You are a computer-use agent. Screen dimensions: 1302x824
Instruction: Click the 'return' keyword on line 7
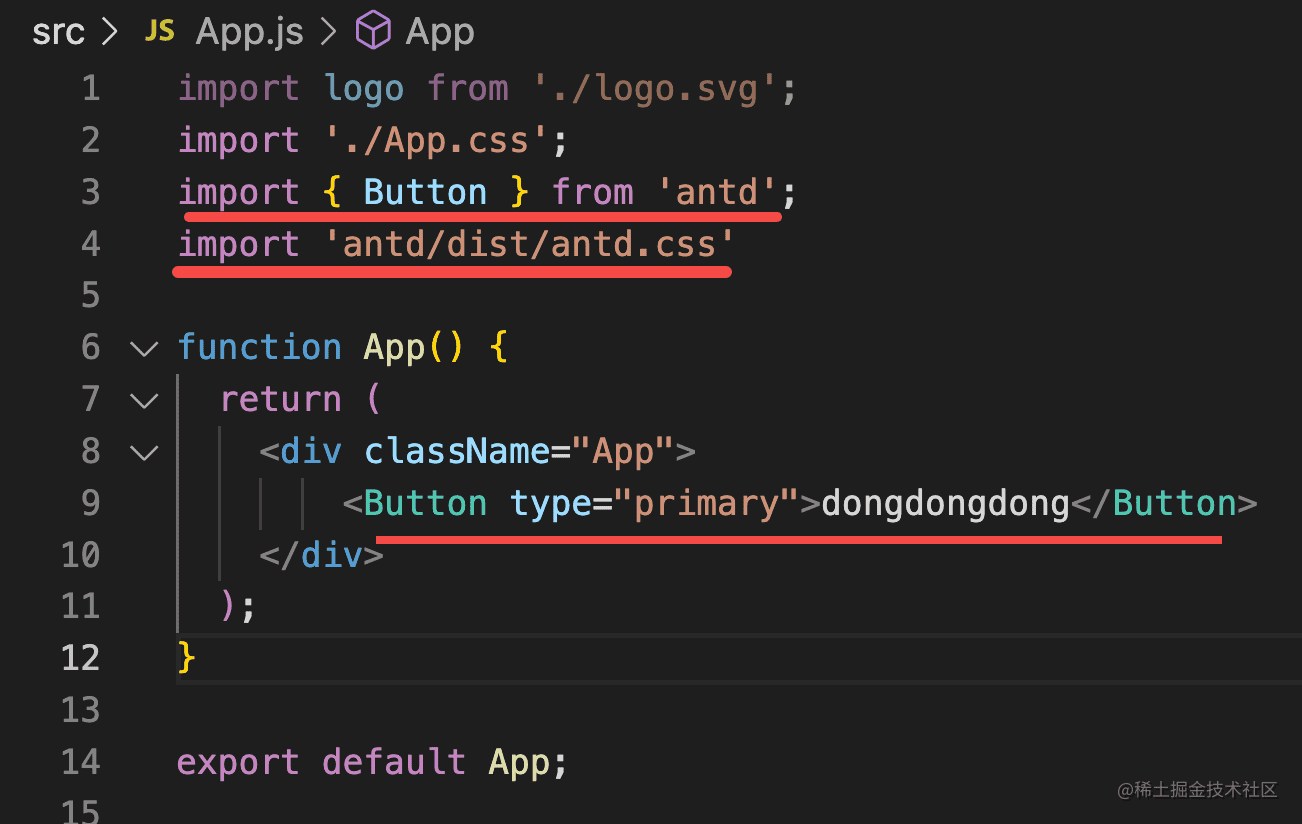coord(281,400)
